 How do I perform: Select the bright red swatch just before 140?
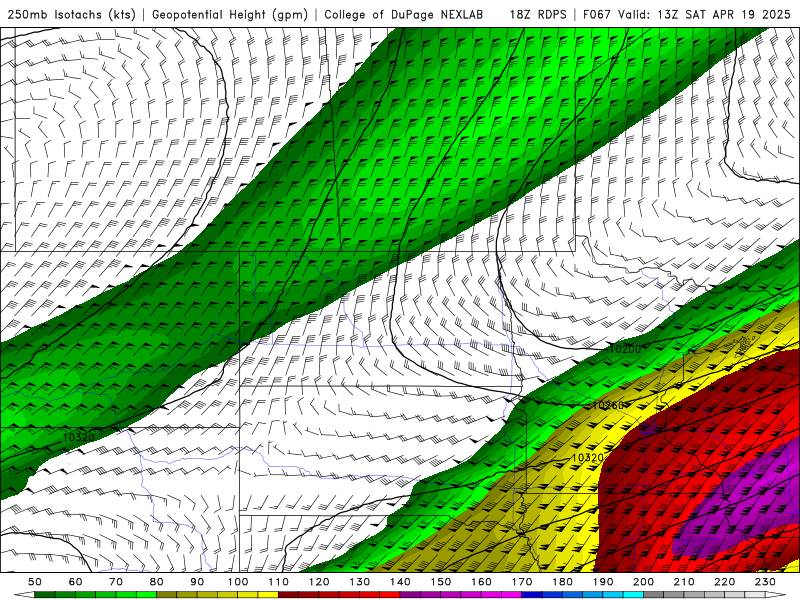click(390, 594)
